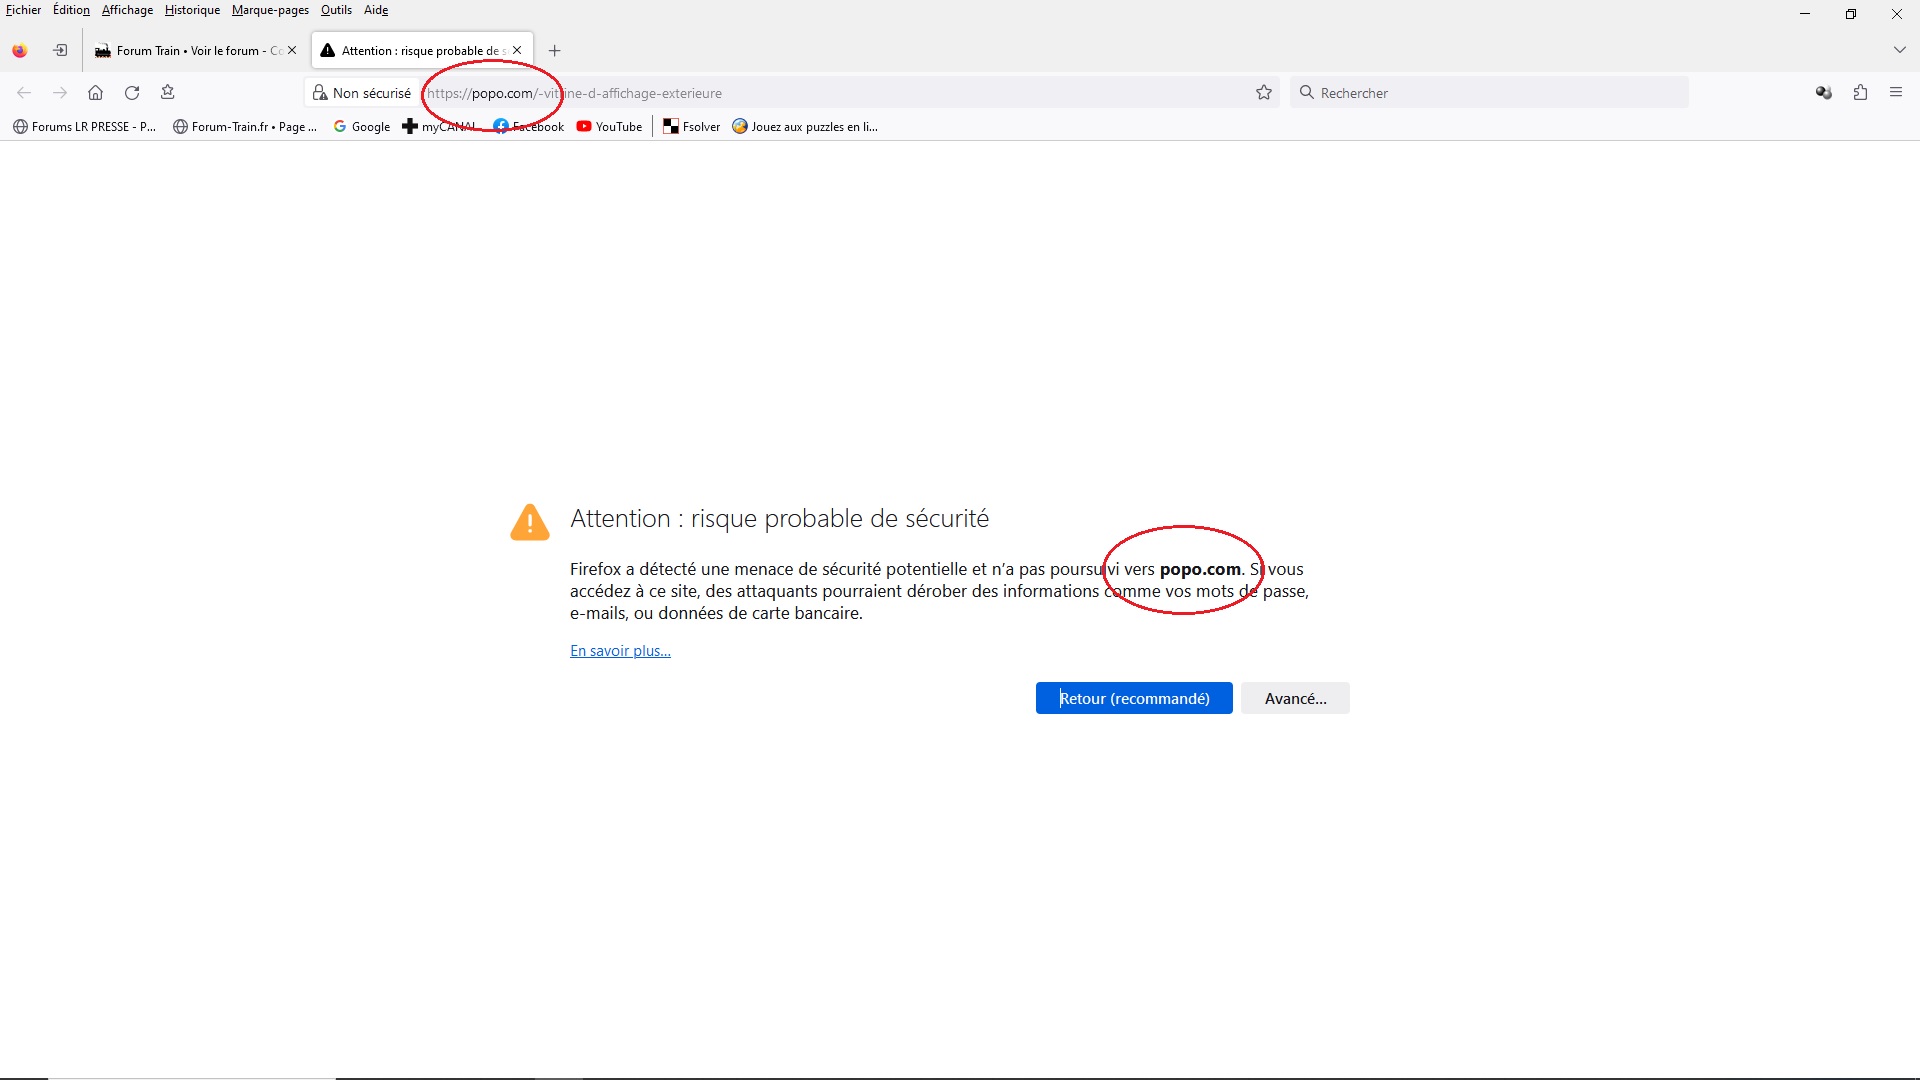This screenshot has height=1080, width=1920.
Task: Select the Attention risque probable tab
Action: coord(420,51)
